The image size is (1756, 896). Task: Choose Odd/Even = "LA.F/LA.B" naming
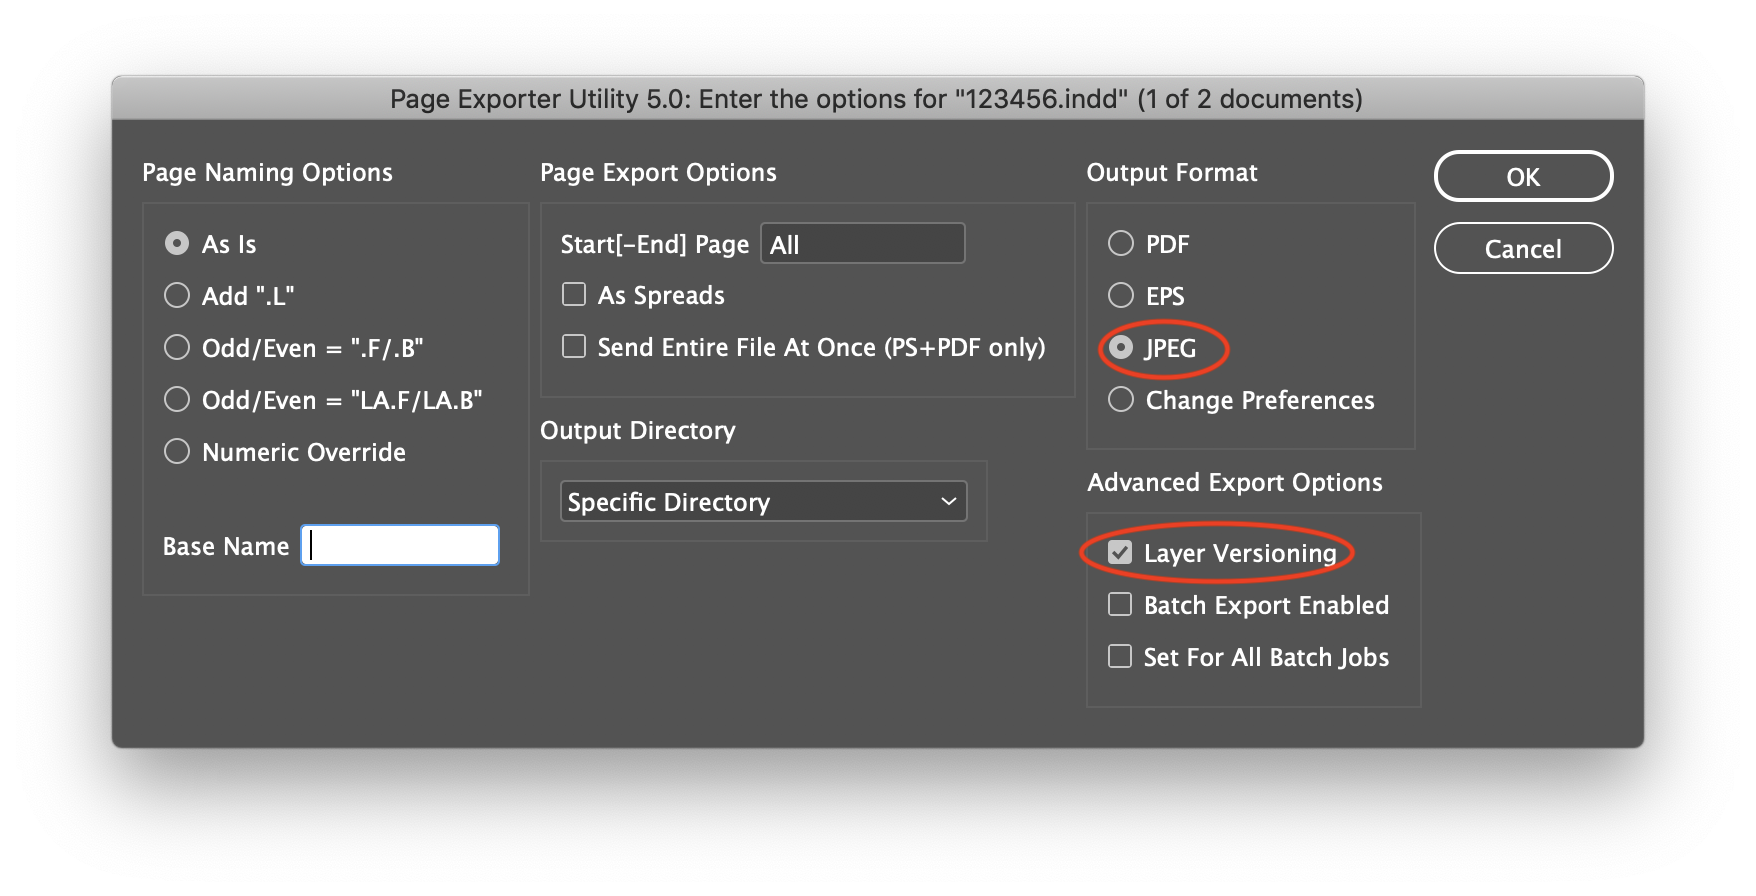[x=177, y=398]
